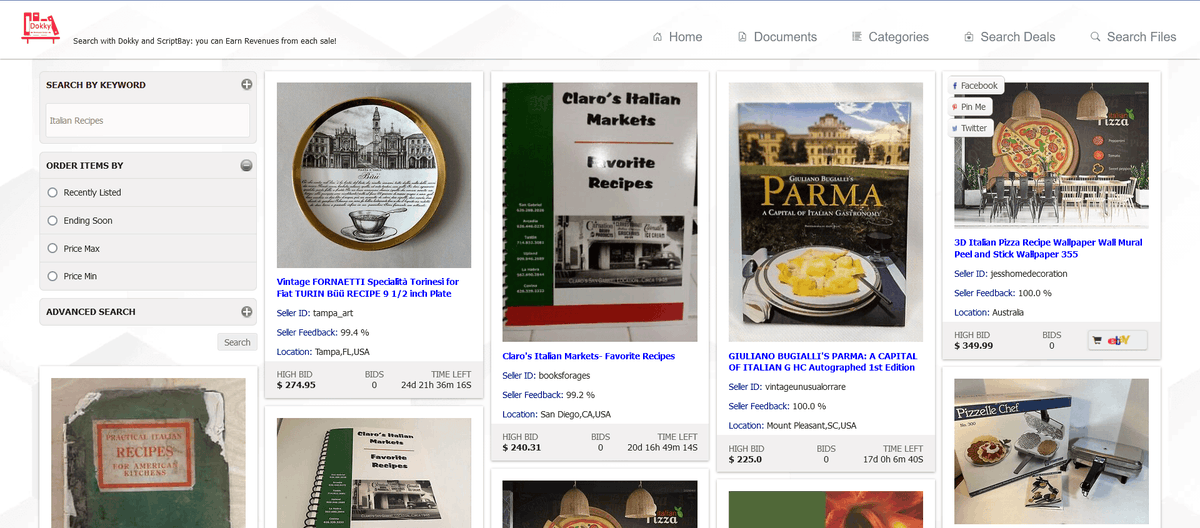The height and width of the screenshot is (528, 1200).
Task: Click the document icon beside Documents
Action: (742, 37)
